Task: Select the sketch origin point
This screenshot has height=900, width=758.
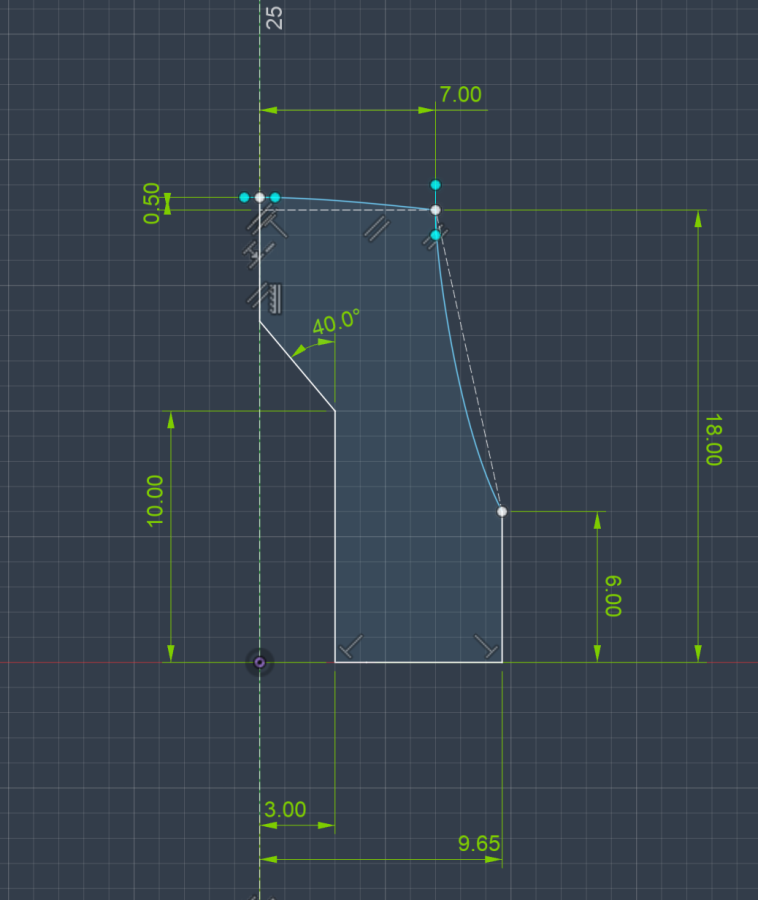Action: coord(260,662)
